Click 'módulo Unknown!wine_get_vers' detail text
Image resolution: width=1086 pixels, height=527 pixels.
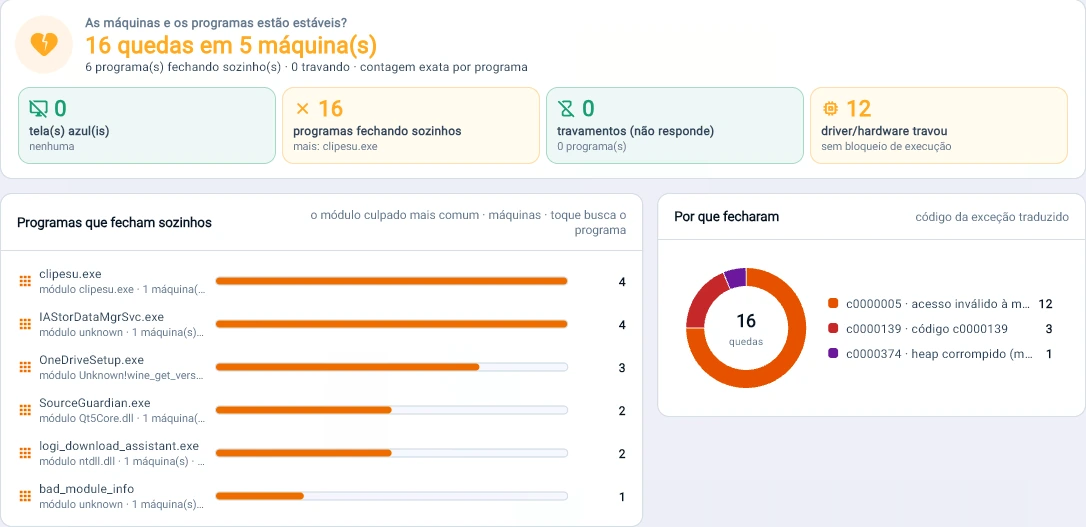pyautogui.click(x=122, y=375)
